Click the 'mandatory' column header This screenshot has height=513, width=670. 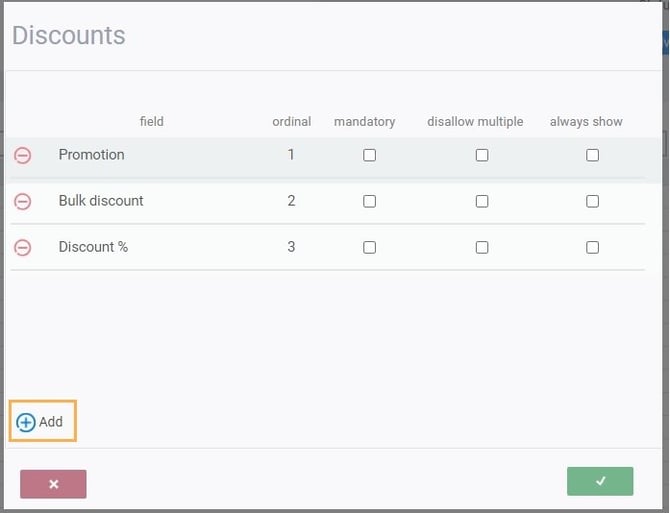tap(364, 122)
